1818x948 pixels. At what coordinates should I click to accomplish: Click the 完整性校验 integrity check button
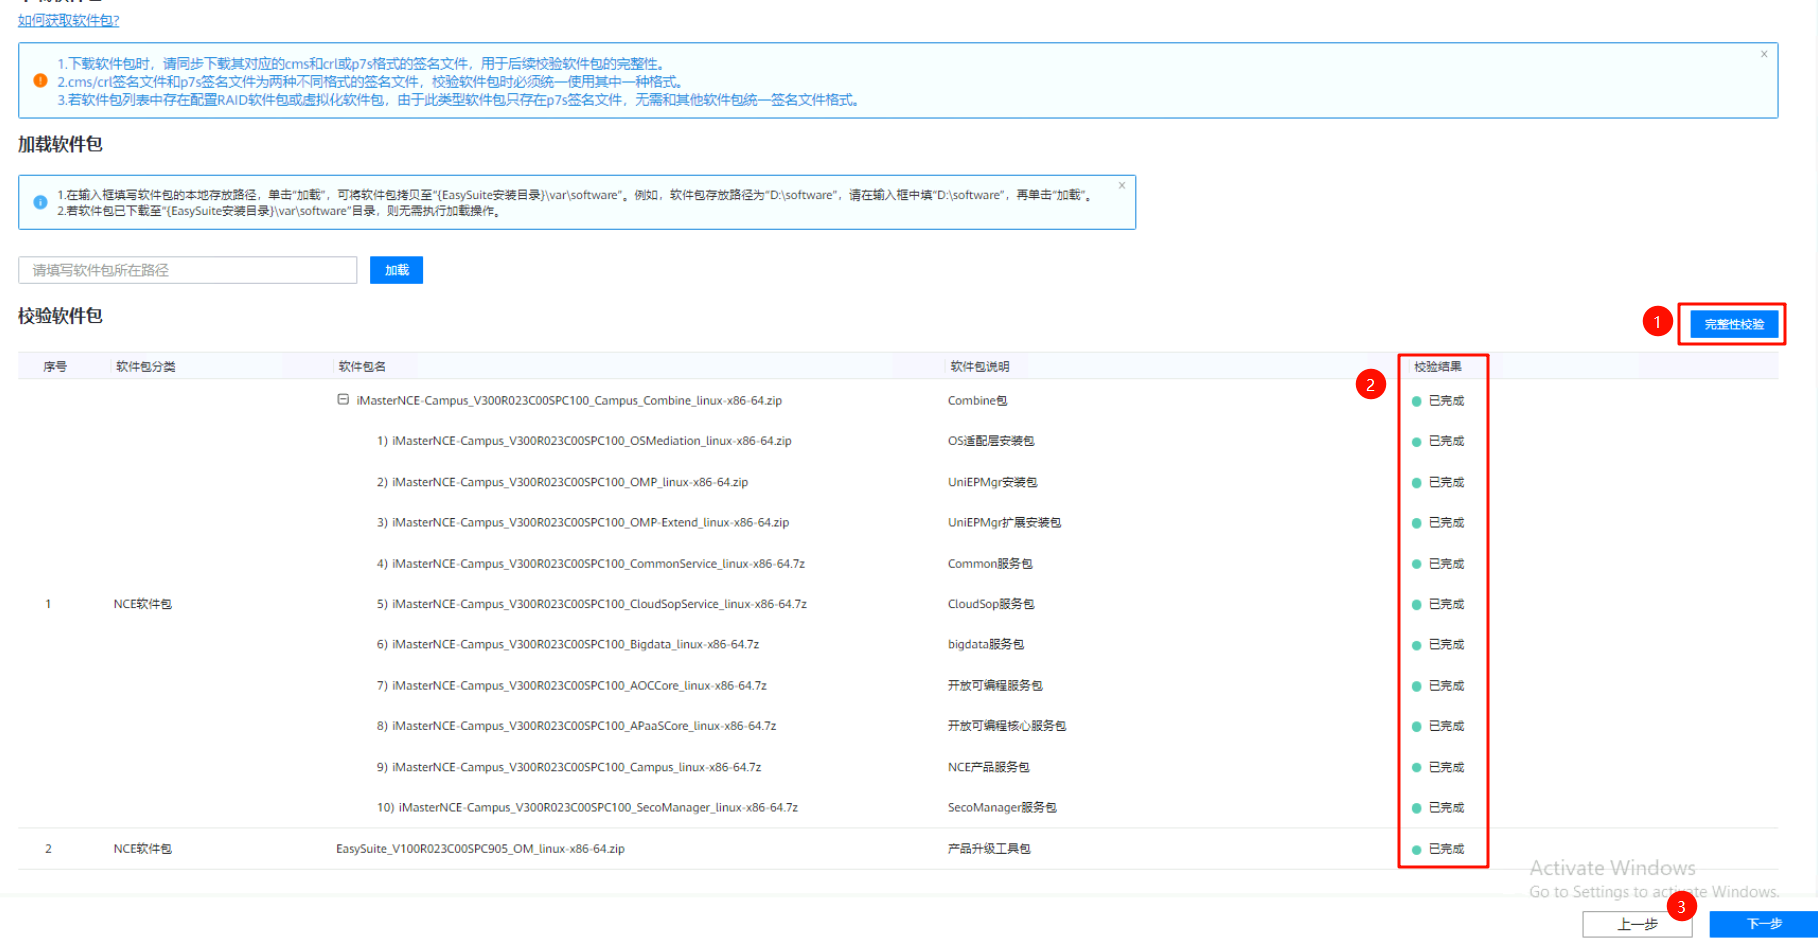(1733, 324)
